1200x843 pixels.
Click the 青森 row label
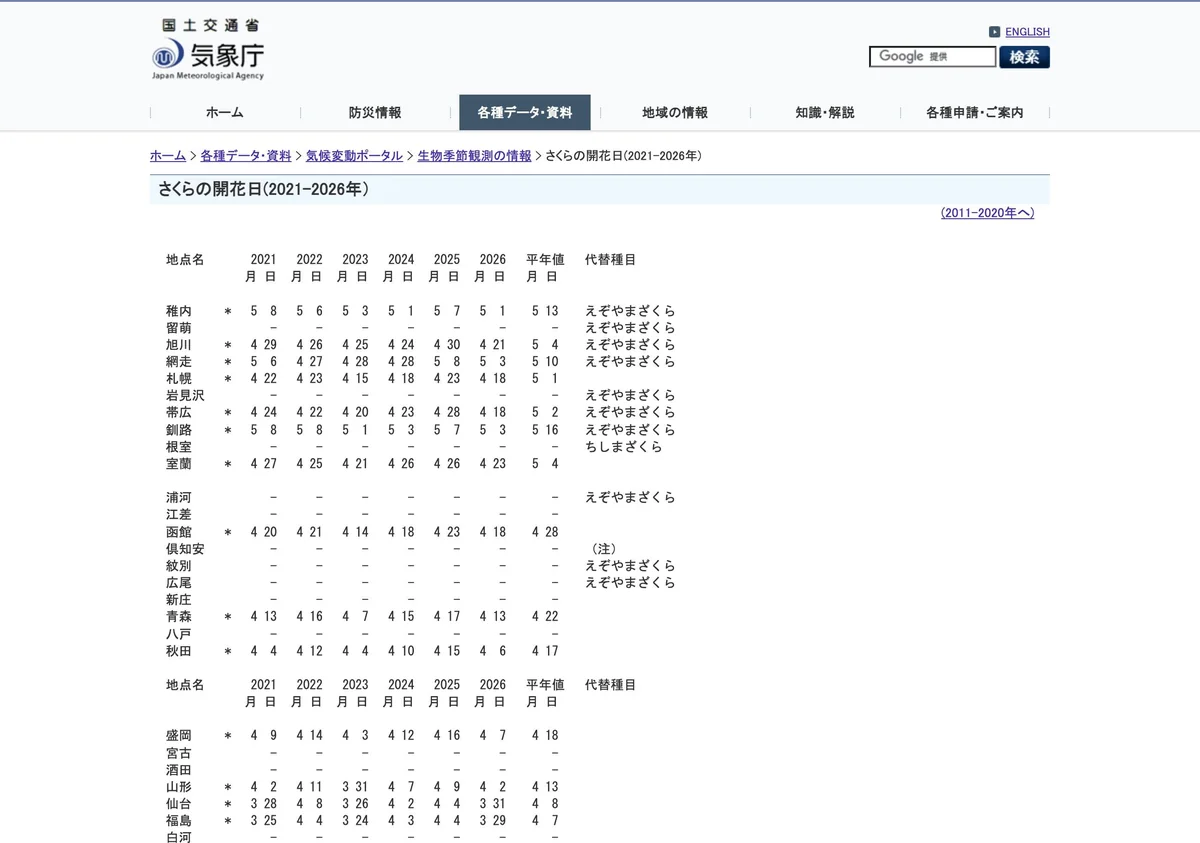coord(179,617)
